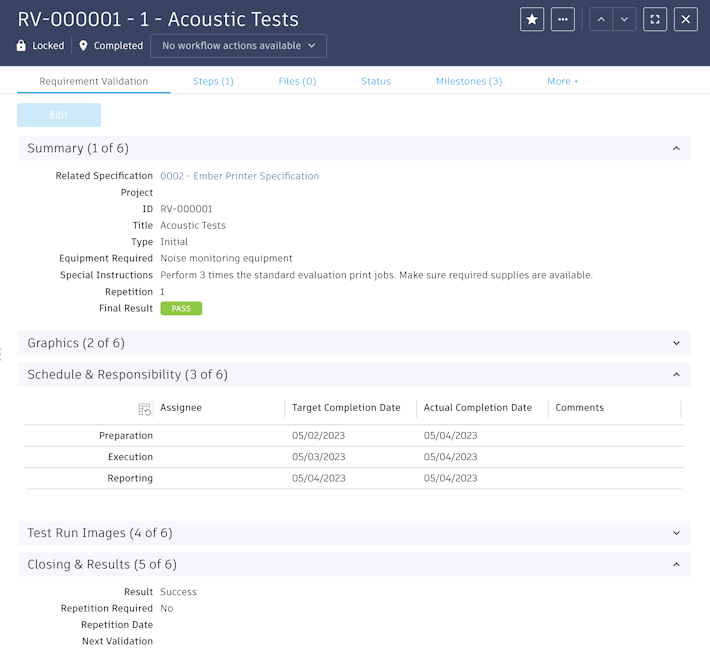The width and height of the screenshot is (710, 656).
Task: Toggle fullscreen view icon
Action: tap(655, 19)
